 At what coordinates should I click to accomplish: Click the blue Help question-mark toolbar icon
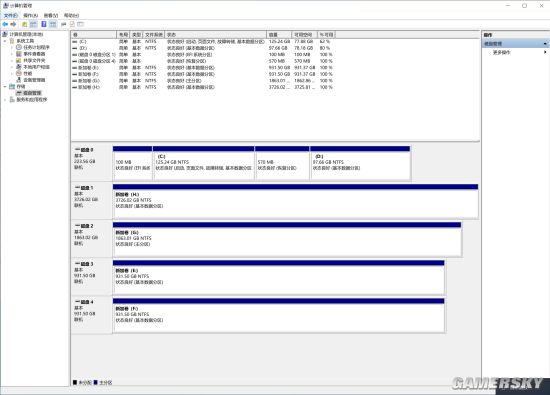44,24
